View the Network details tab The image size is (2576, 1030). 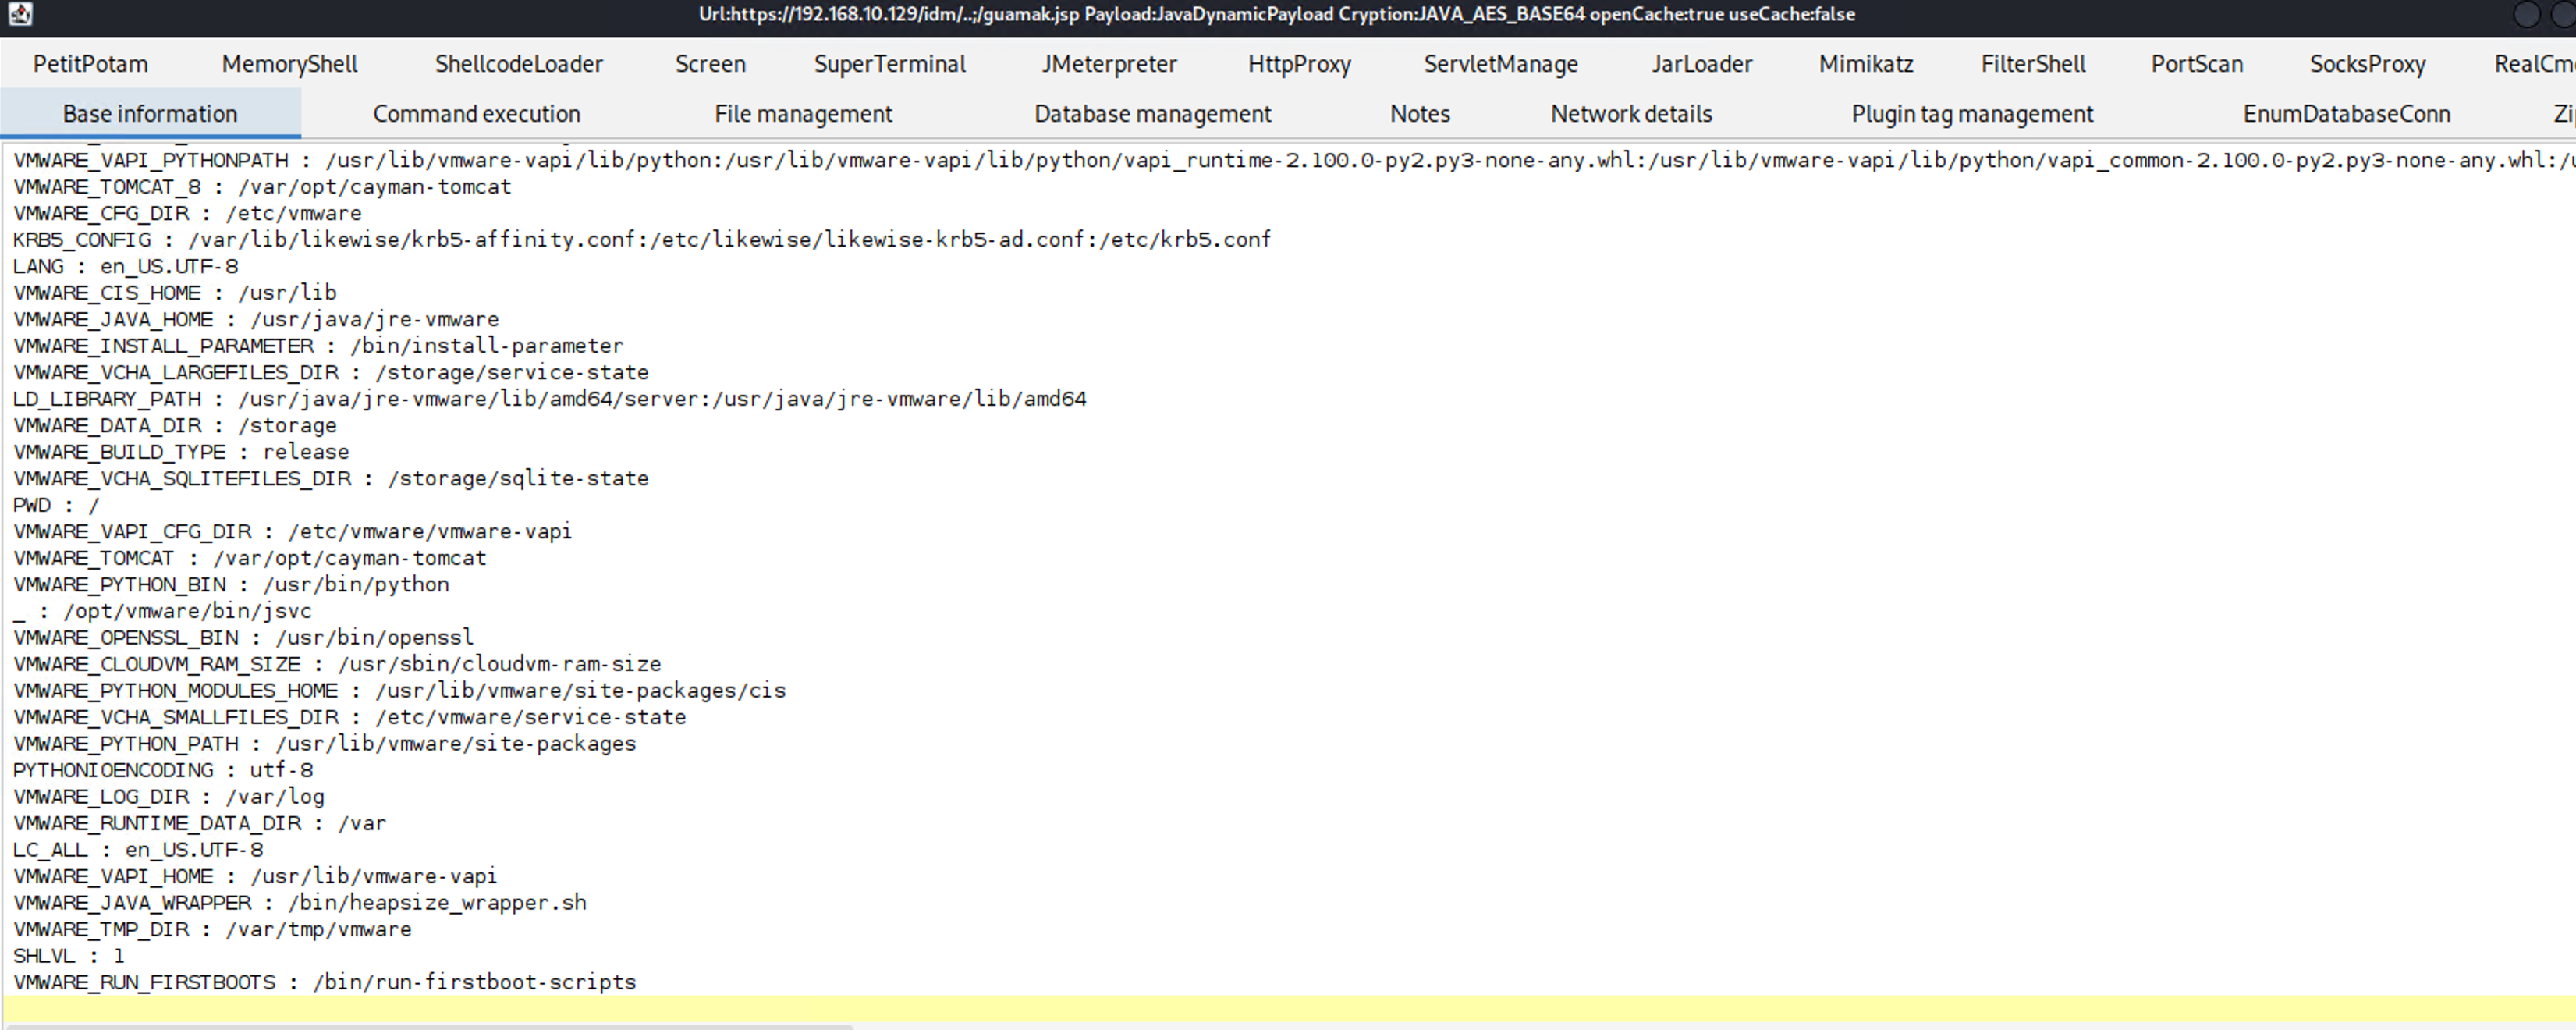(x=1631, y=114)
